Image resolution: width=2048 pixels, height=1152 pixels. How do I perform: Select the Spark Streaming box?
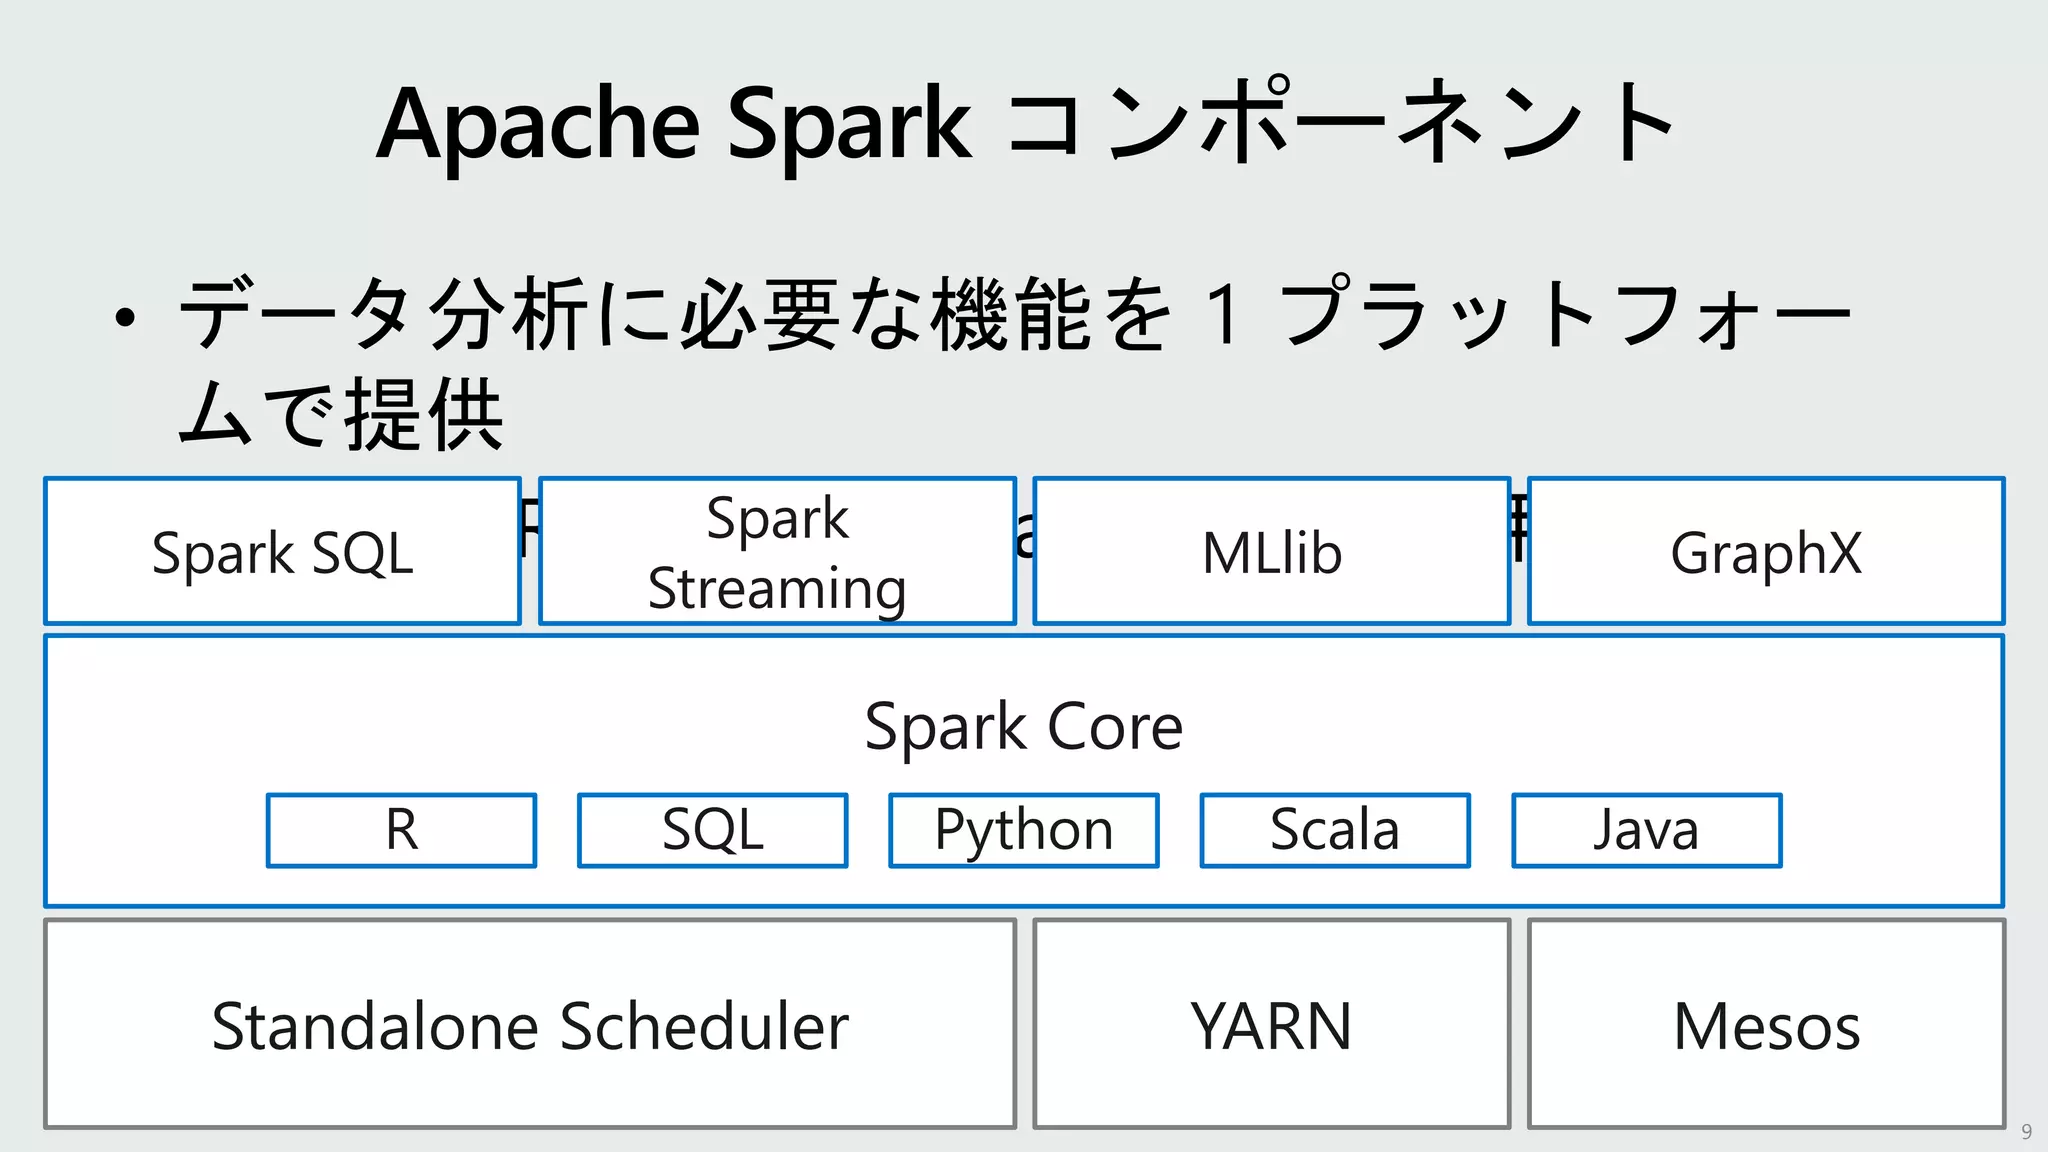pyautogui.click(x=777, y=551)
